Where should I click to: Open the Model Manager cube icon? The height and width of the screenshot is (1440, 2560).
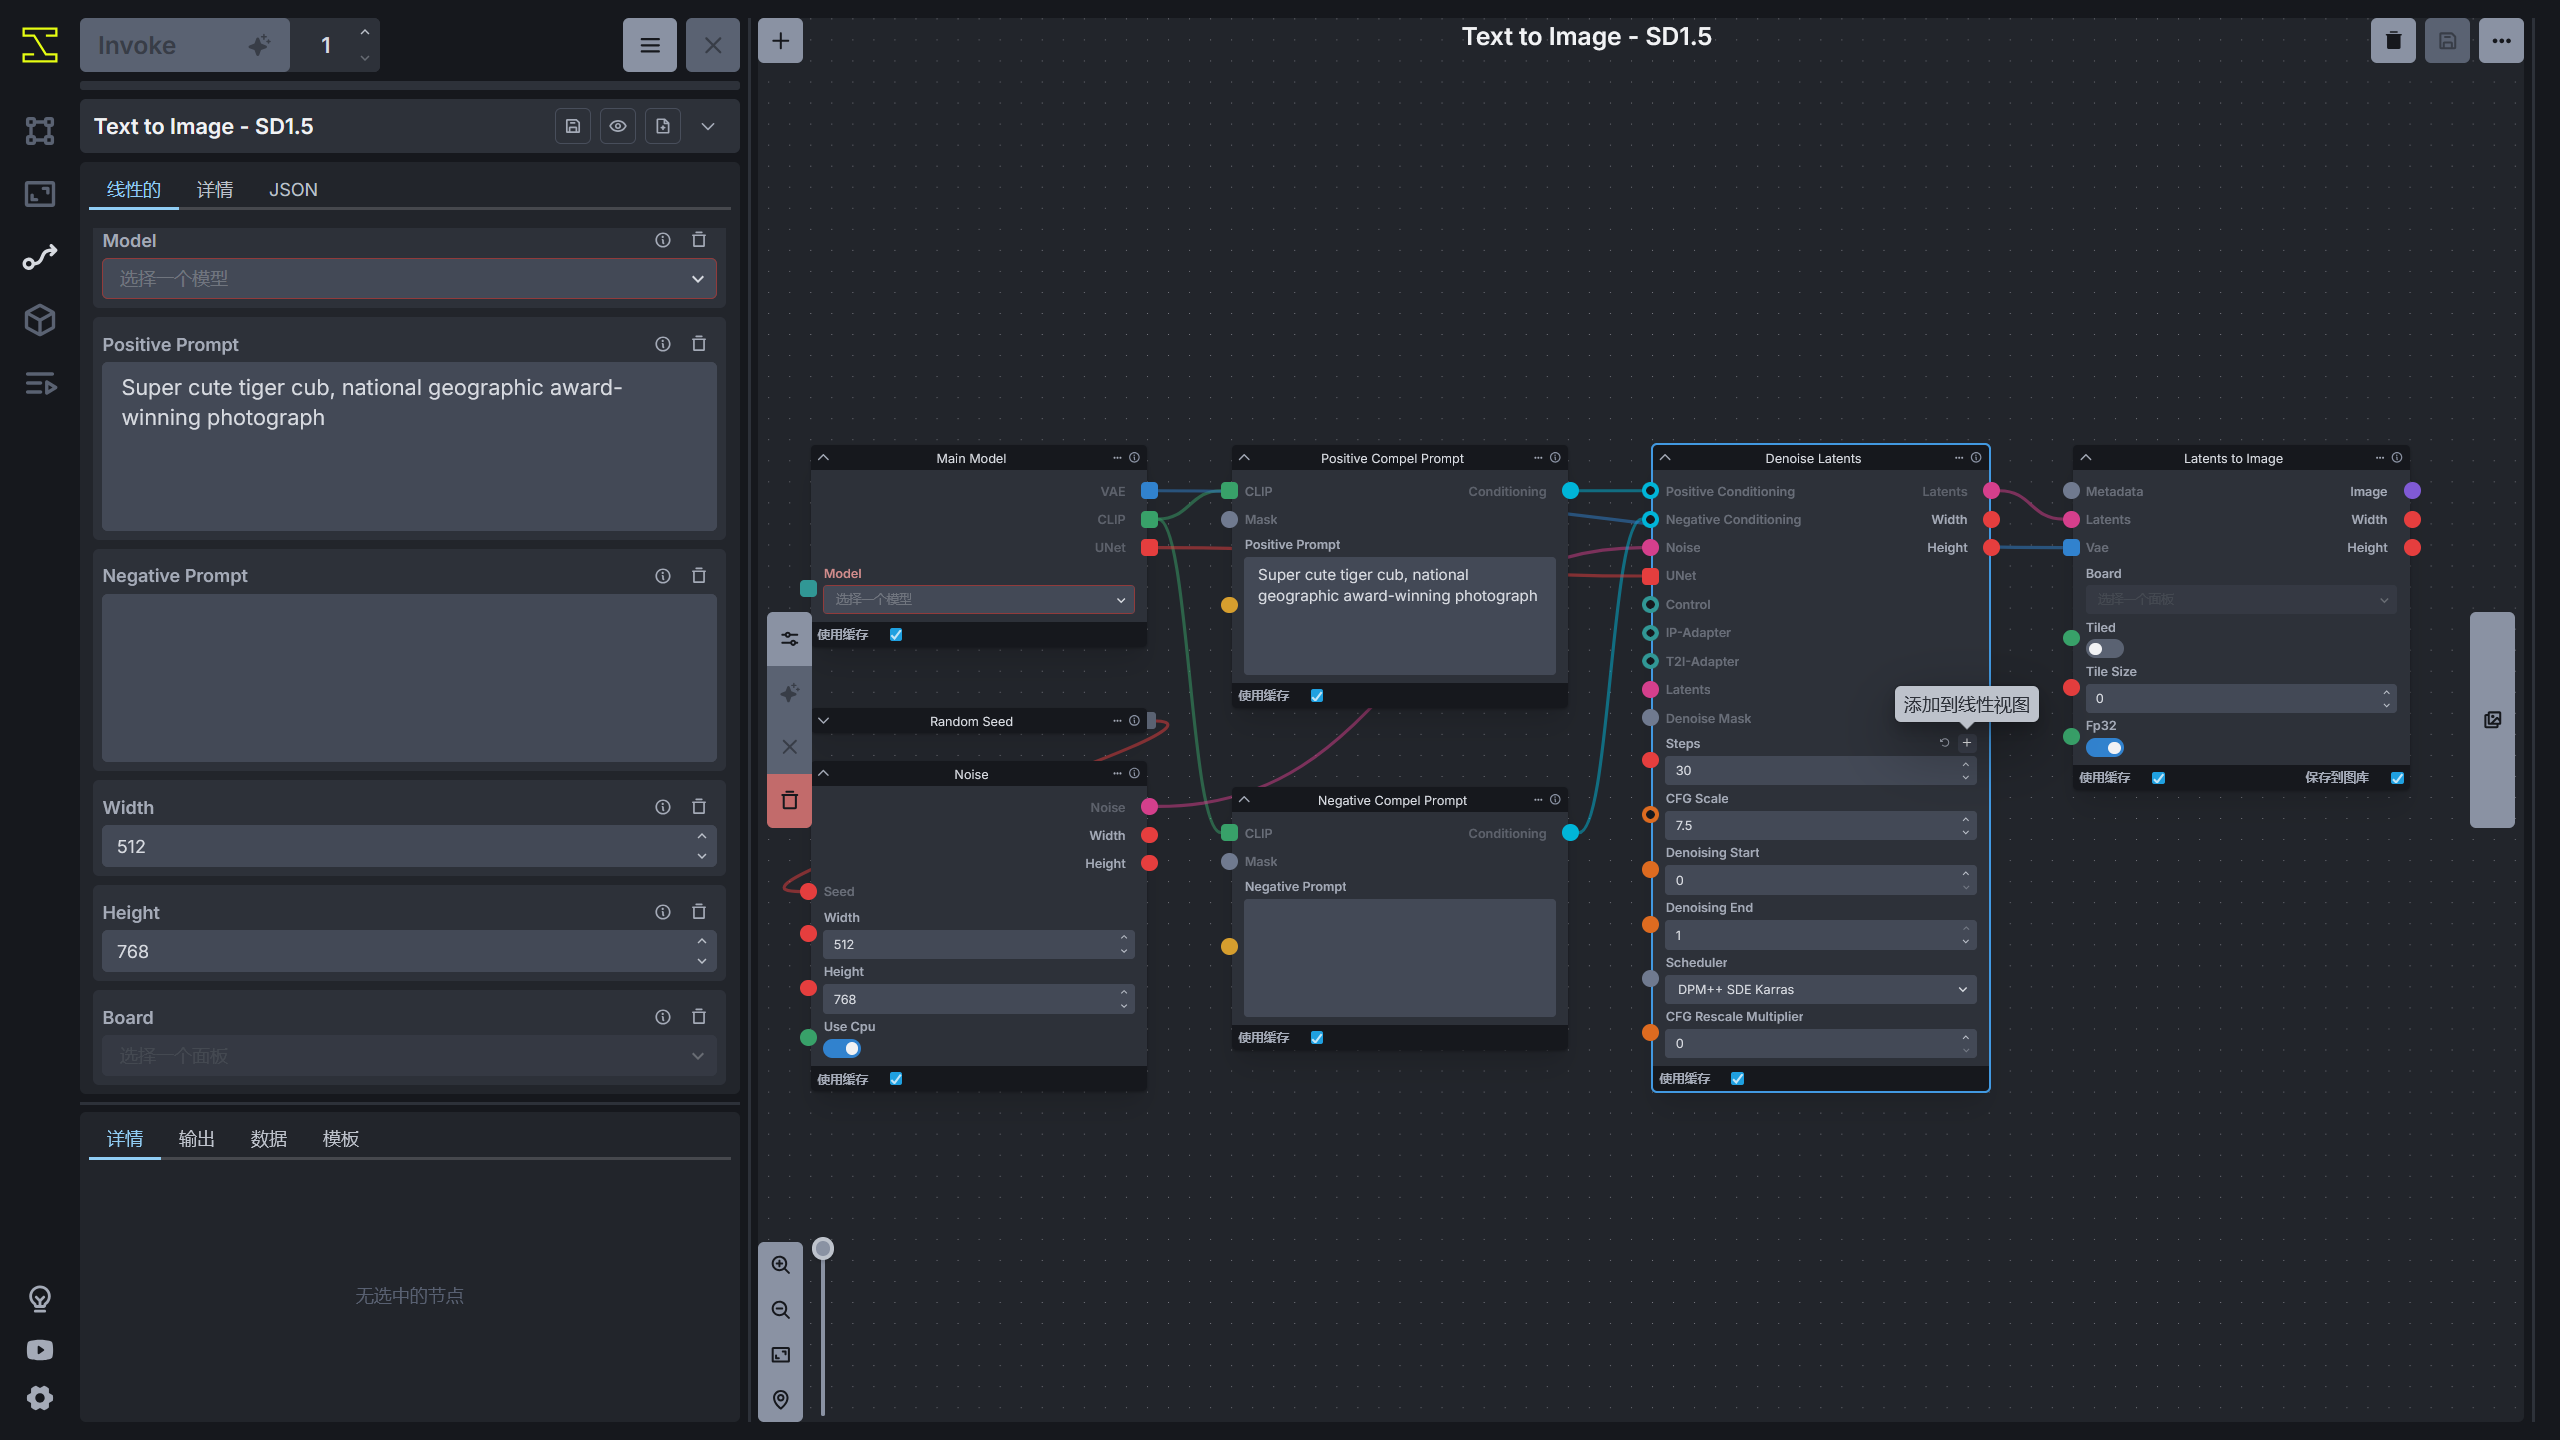pos(40,320)
